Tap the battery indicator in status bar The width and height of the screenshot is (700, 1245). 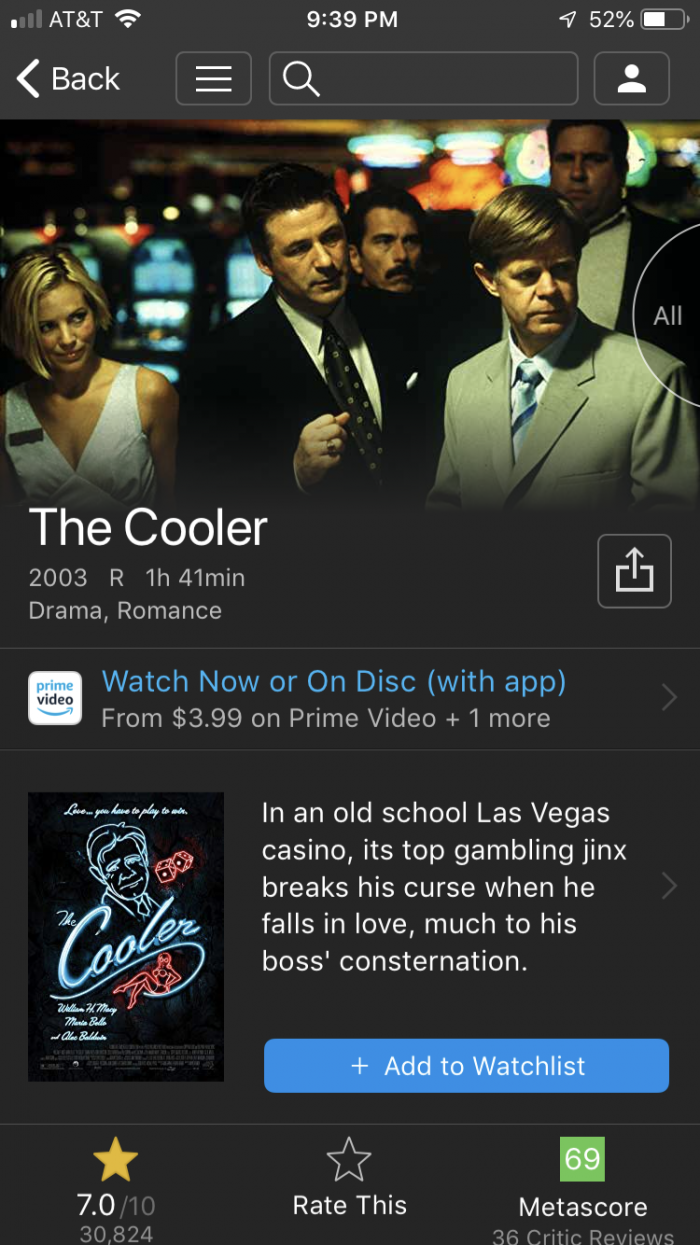(x=661, y=19)
